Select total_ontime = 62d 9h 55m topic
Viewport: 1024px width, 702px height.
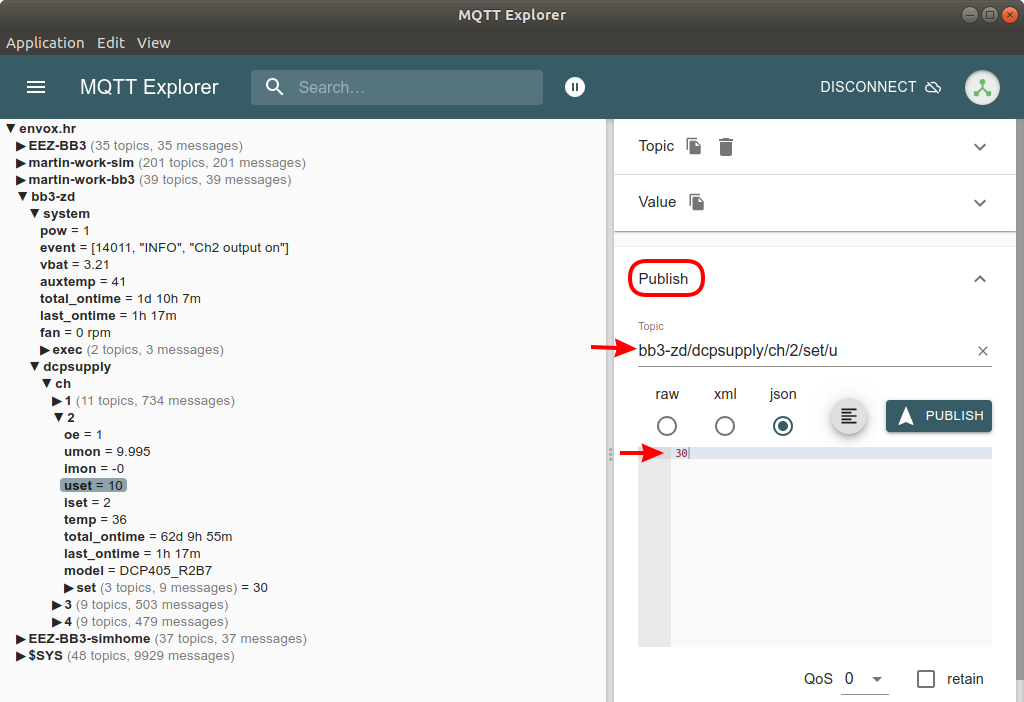click(148, 537)
